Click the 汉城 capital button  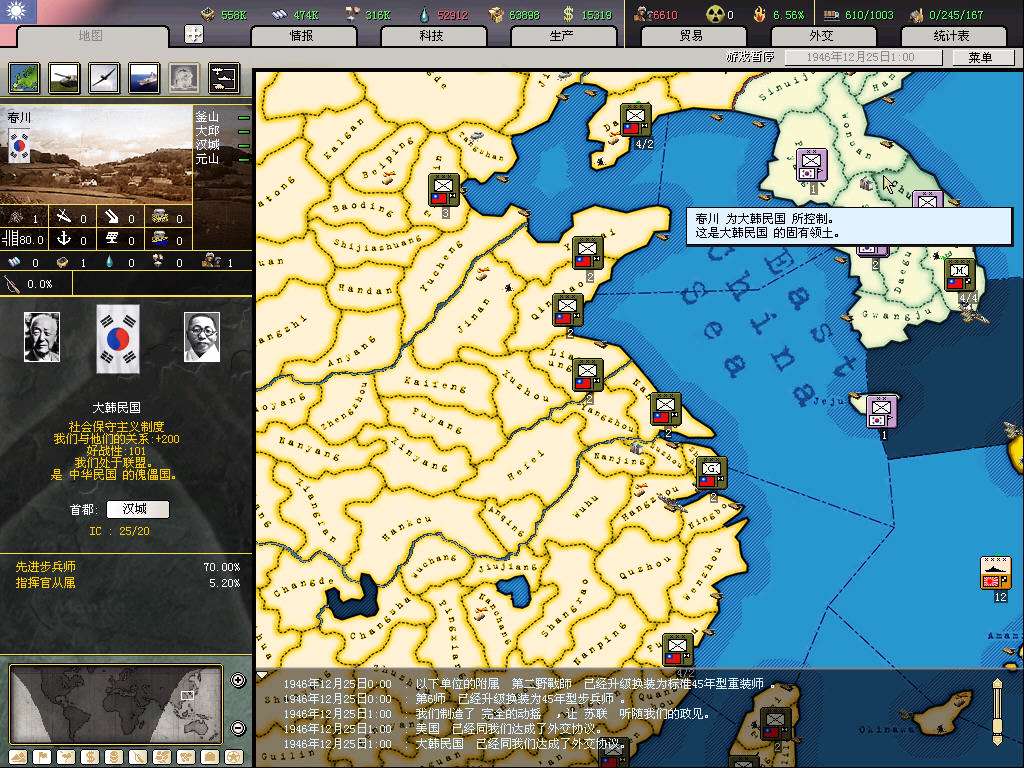(137, 509)
